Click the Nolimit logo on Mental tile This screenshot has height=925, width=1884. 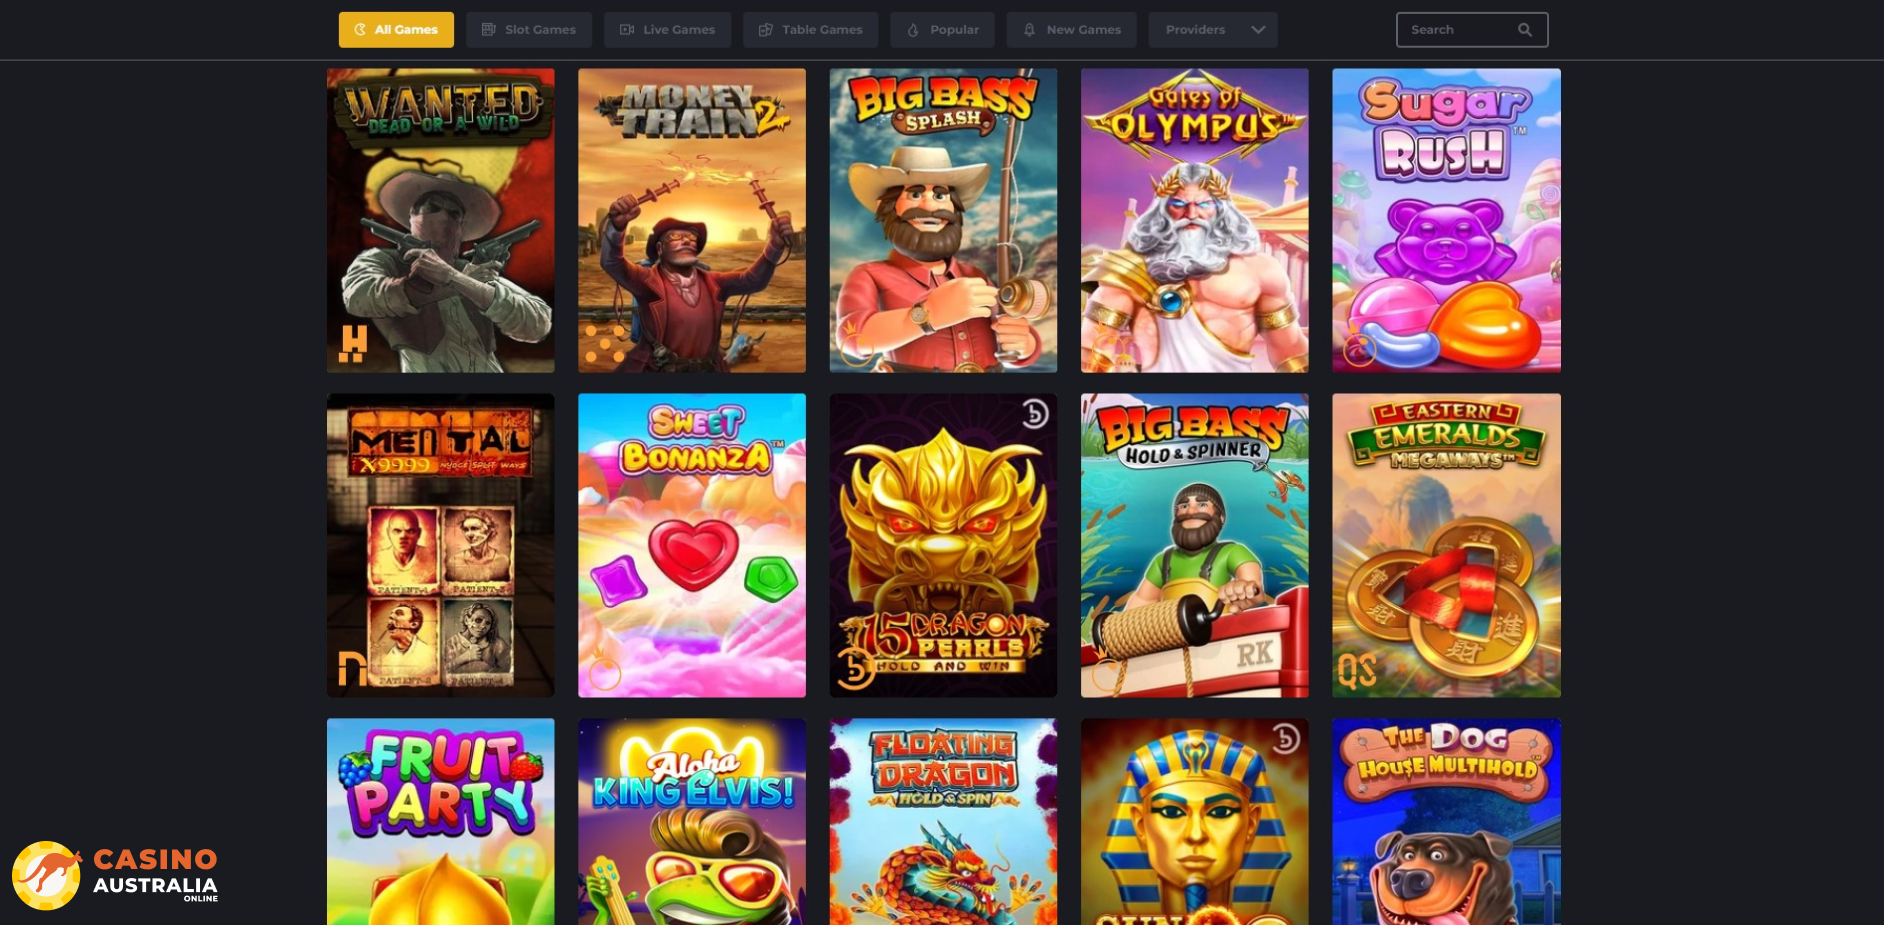coord(351,668)
